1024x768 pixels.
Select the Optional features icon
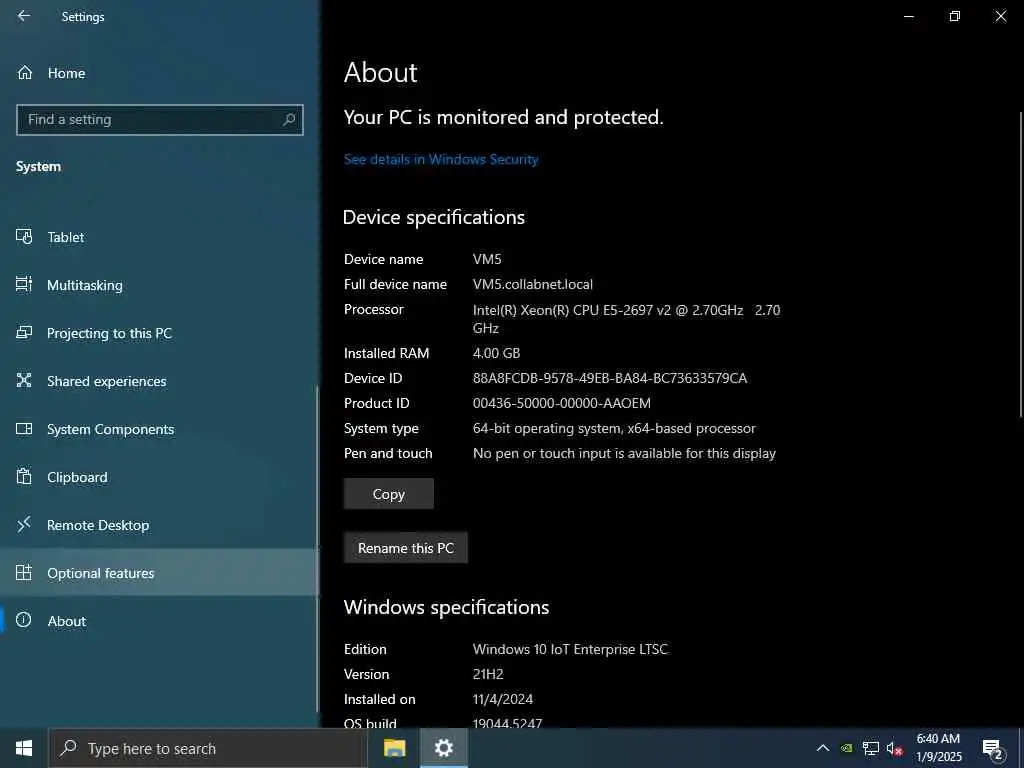point(24,573)
